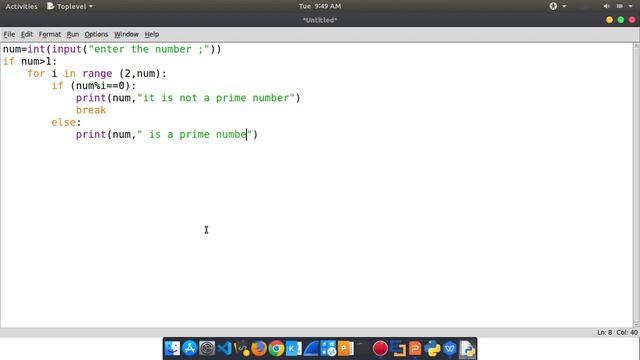Launch Visual Studio Code from dock

click(x=224, y=349)
